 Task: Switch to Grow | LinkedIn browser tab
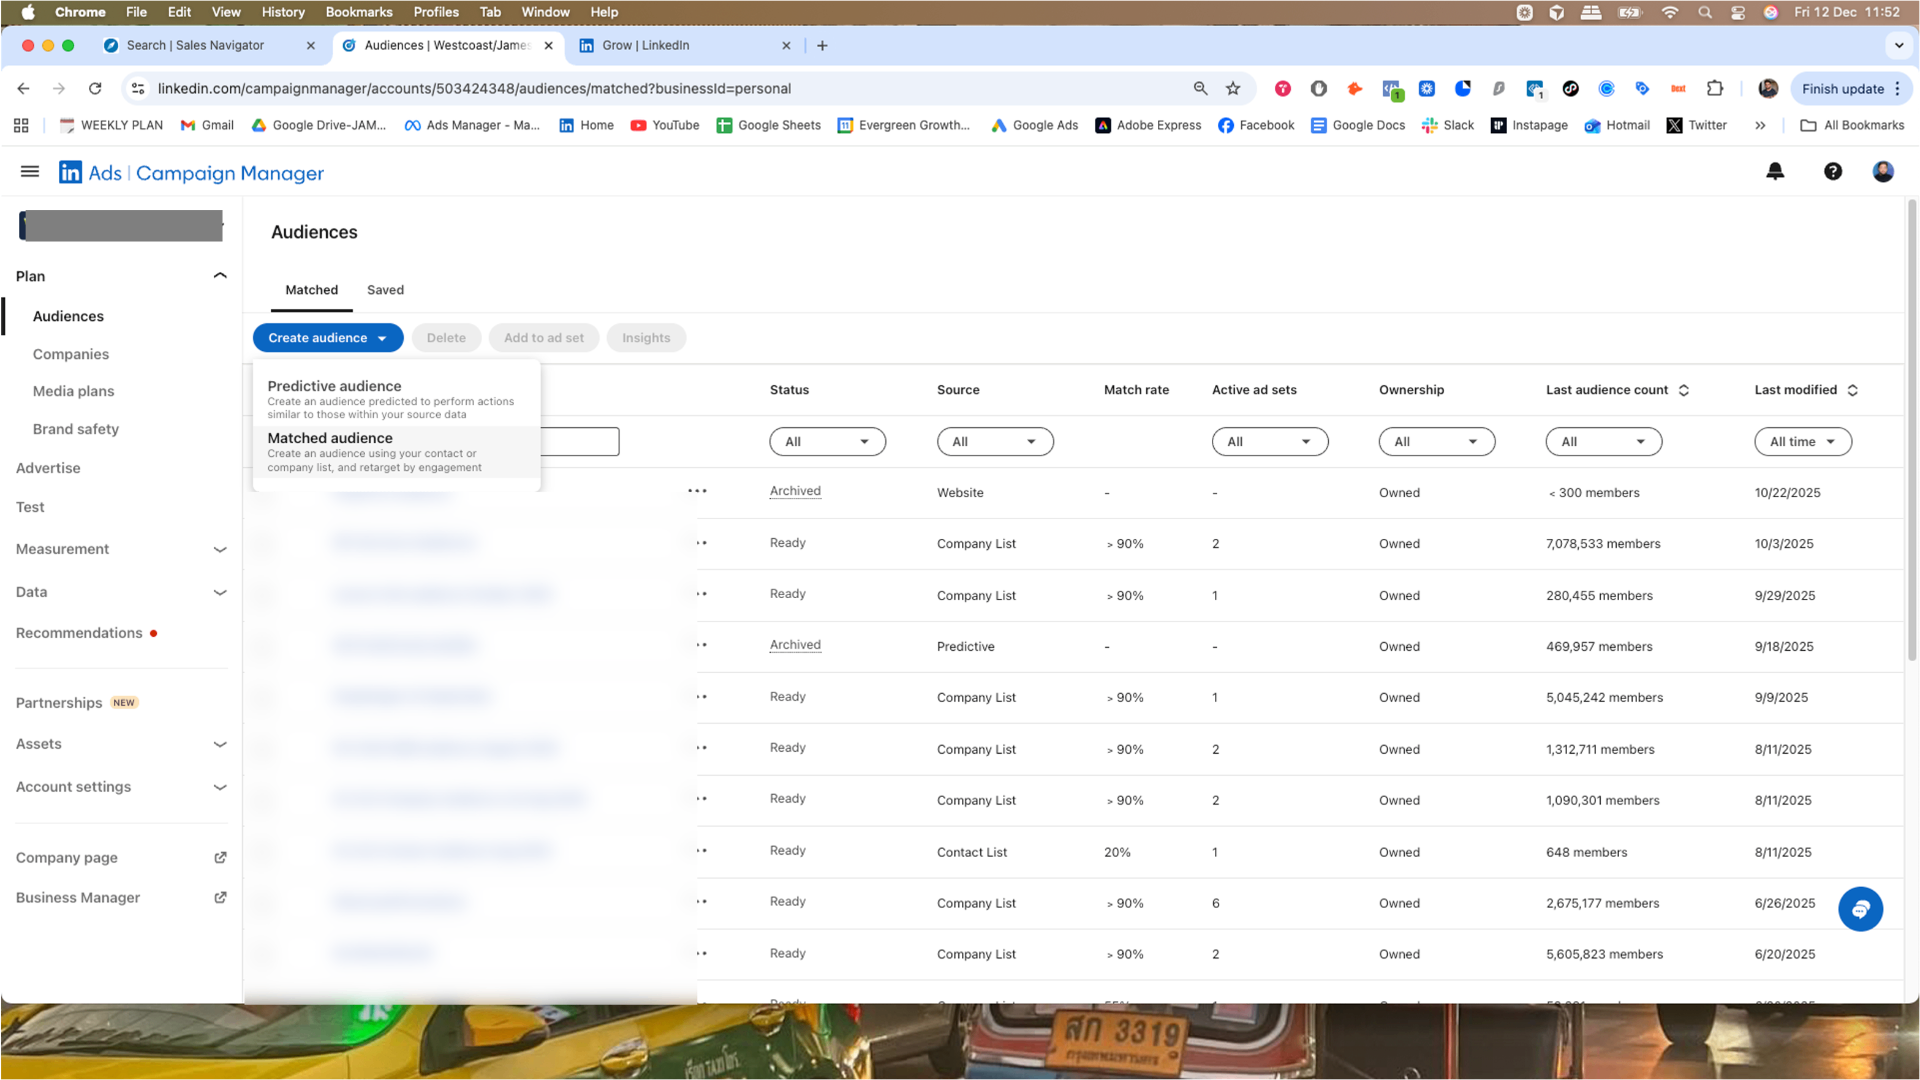(686, 45)
